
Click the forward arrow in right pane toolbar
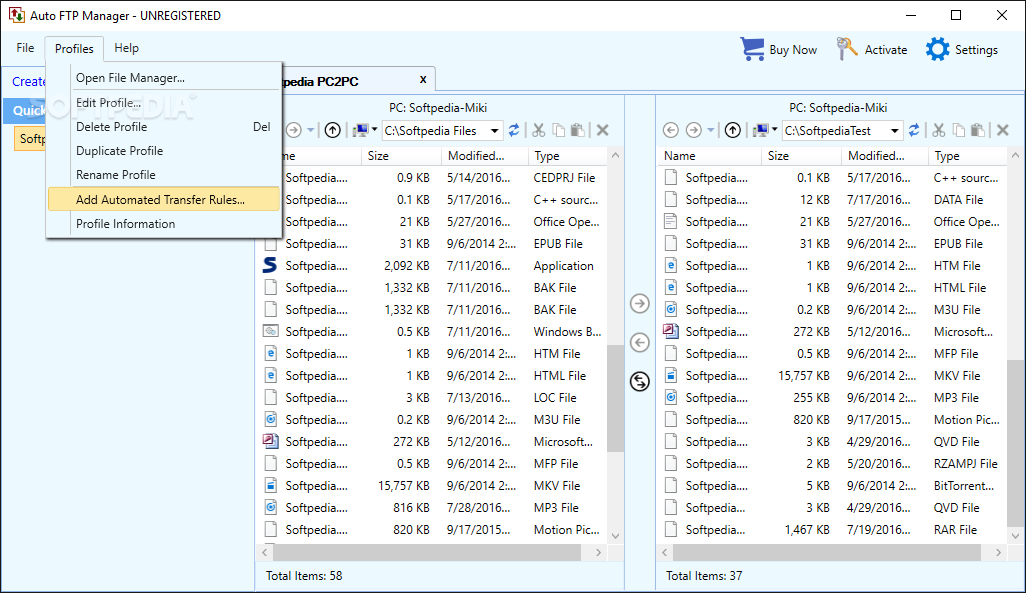694,130
